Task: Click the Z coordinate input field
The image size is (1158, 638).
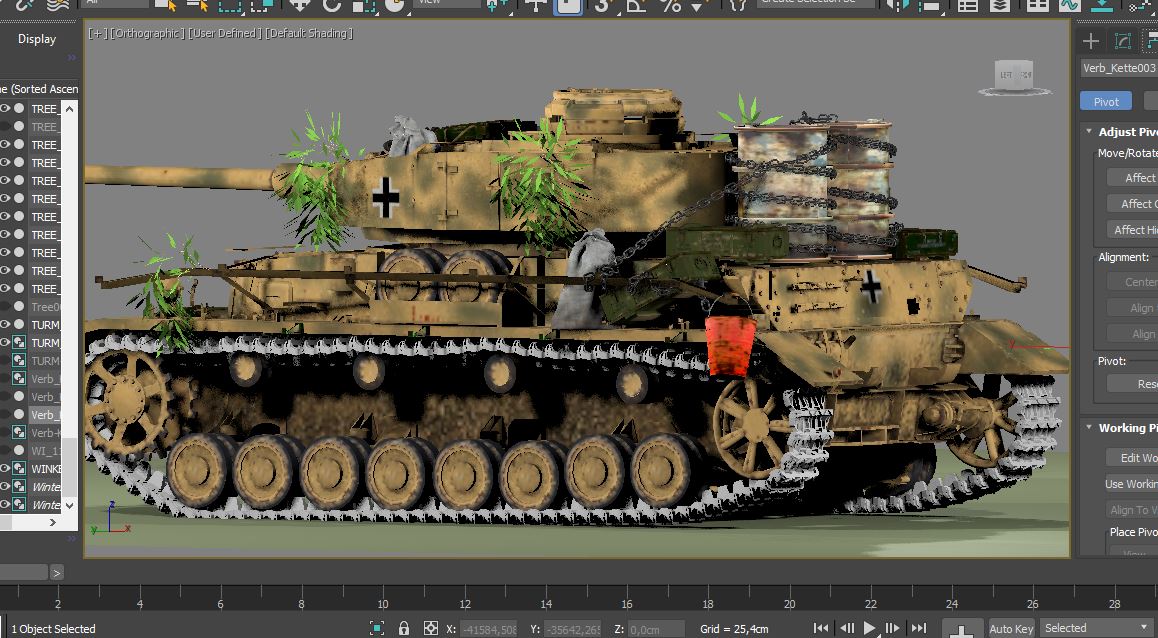Action: click(656, 629)
